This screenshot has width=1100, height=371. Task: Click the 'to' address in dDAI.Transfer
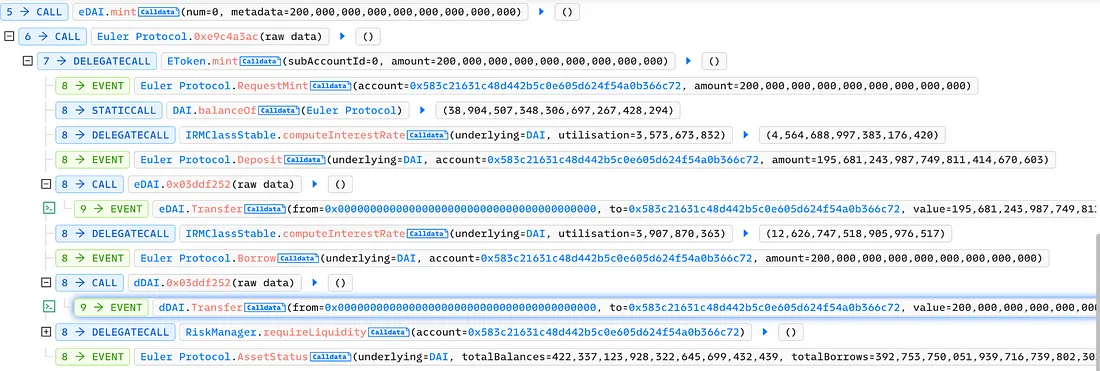[x=764, y=307]
